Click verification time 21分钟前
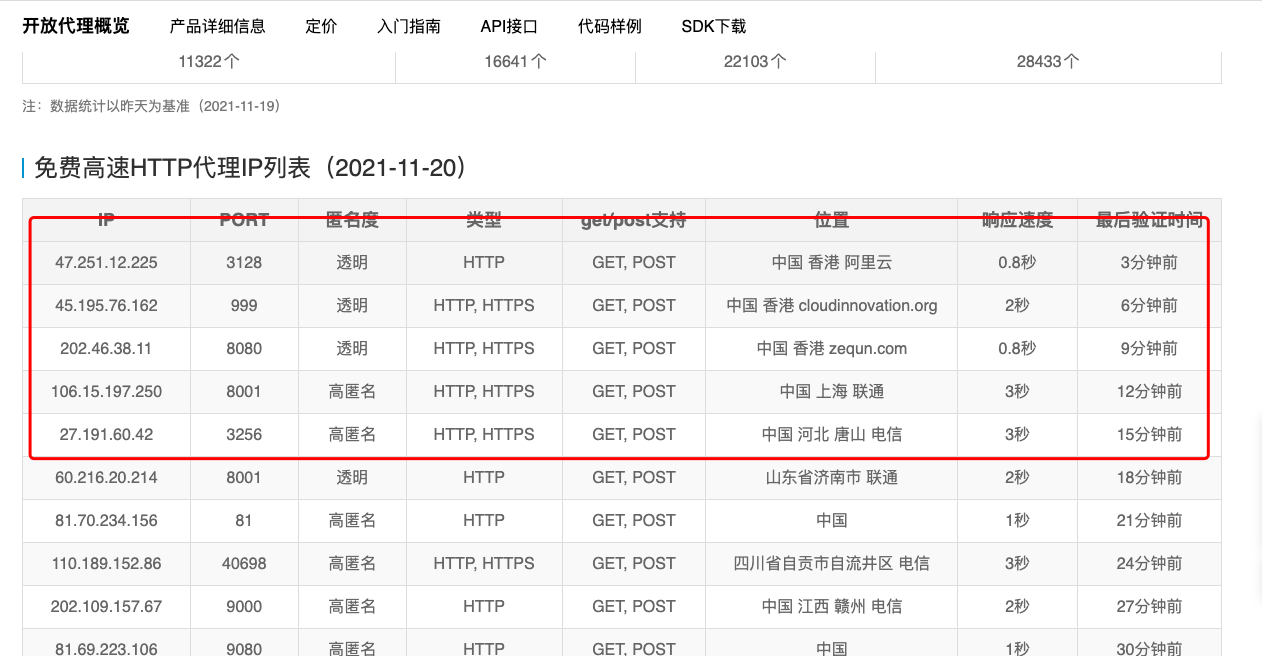The height and width of the screenshot is (656, 1262). 1149,521
